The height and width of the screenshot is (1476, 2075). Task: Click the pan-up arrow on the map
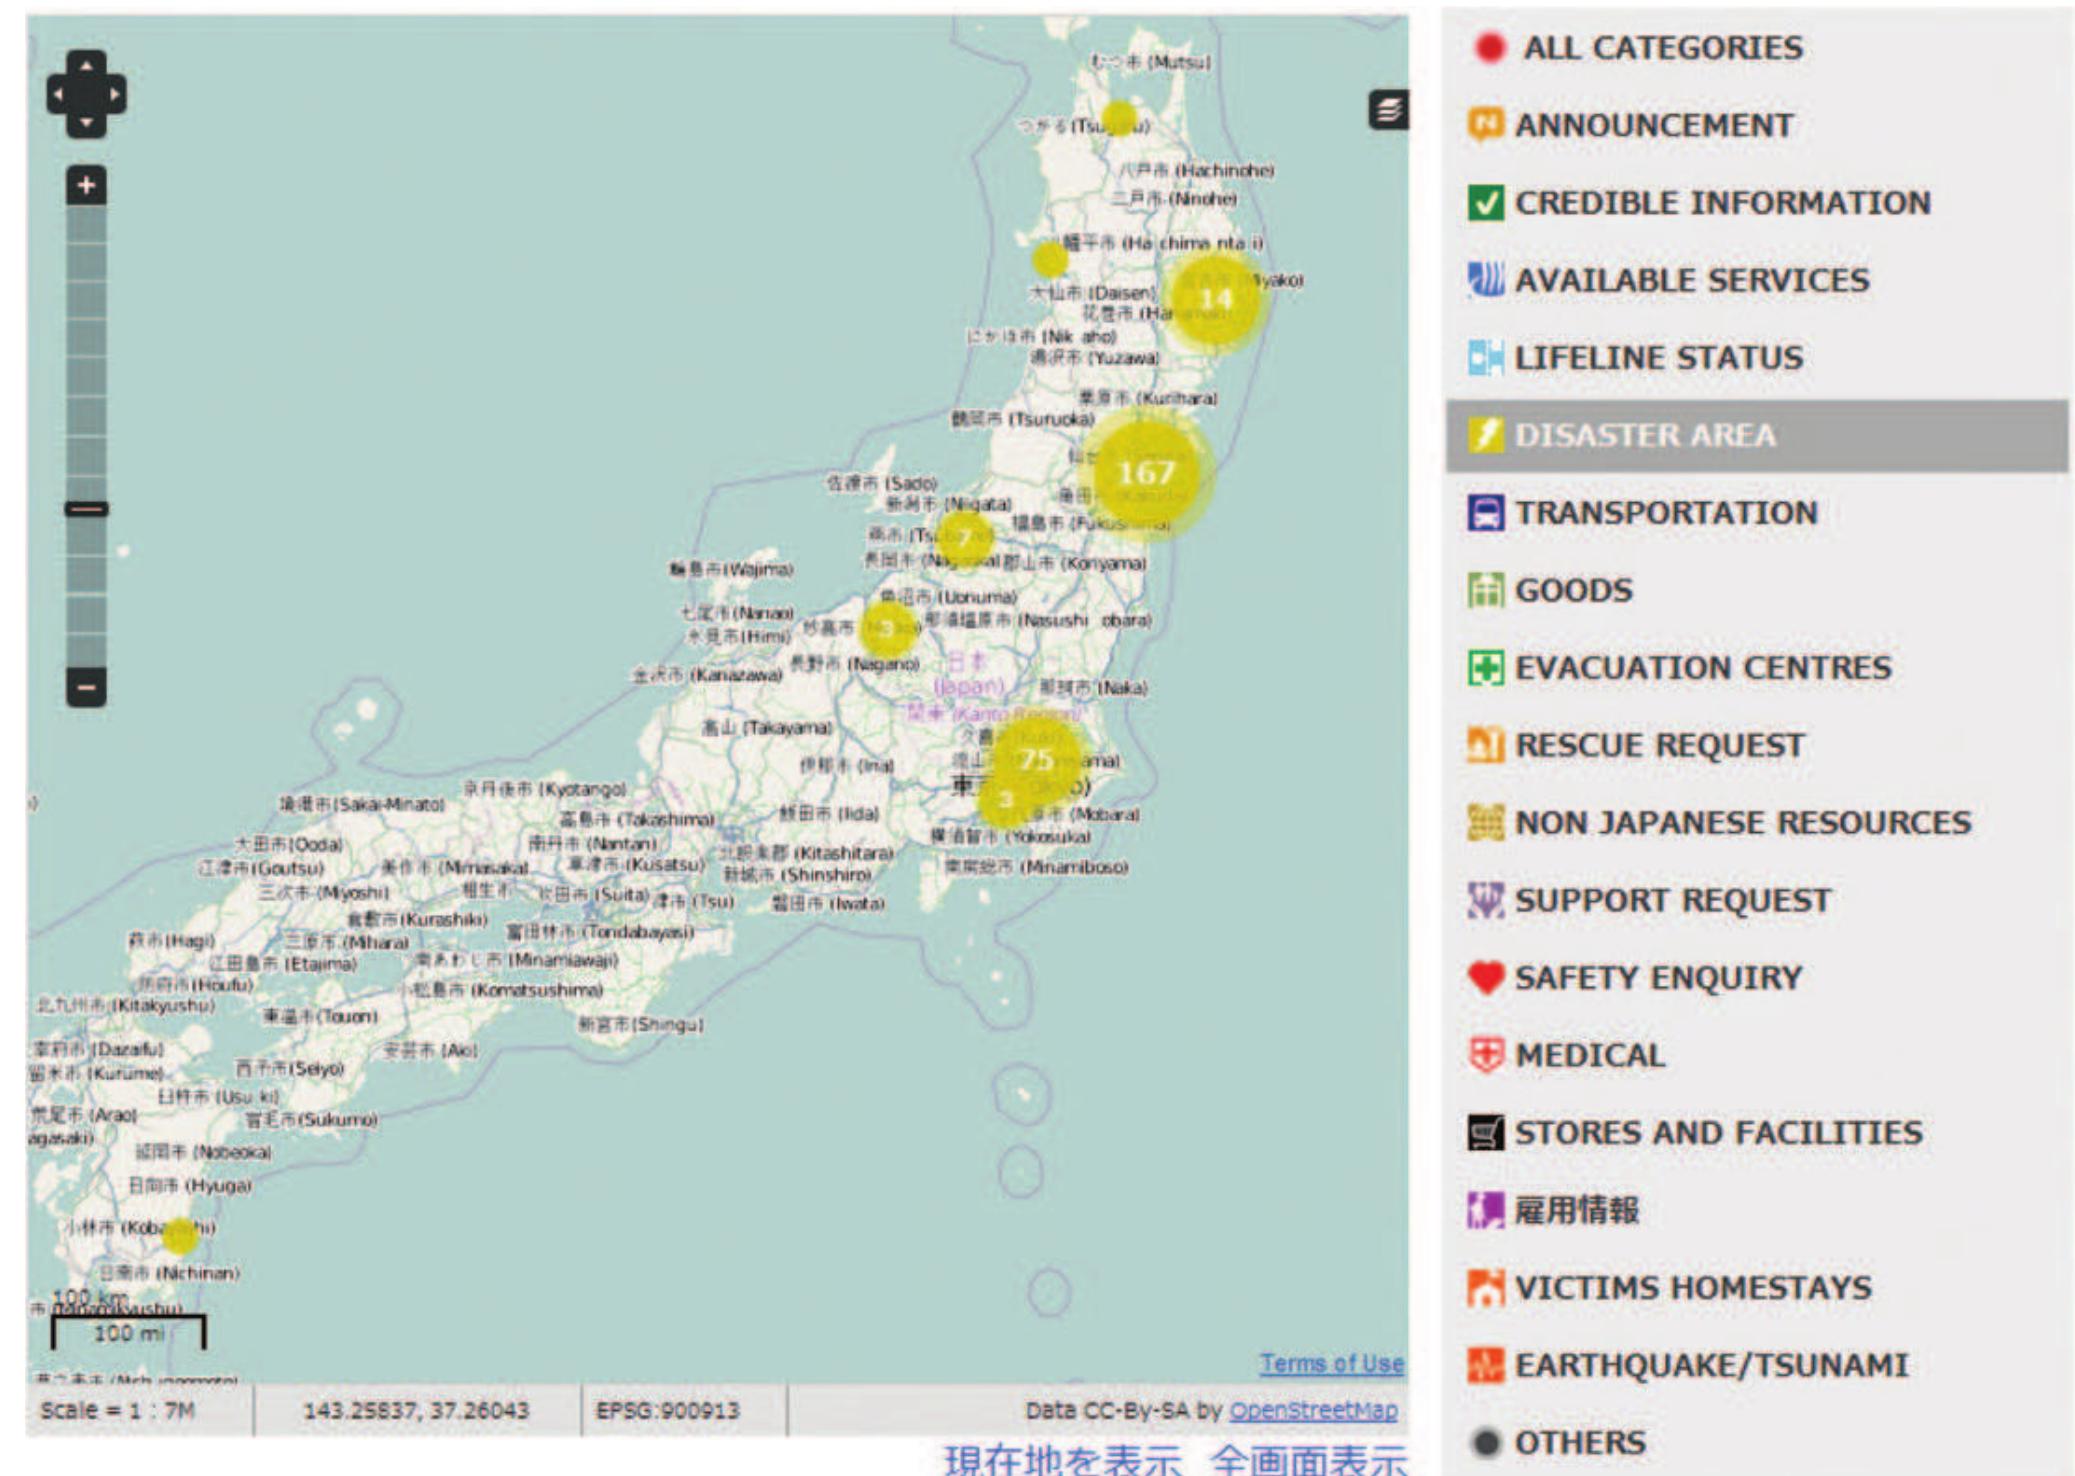(x=87, y=63)
